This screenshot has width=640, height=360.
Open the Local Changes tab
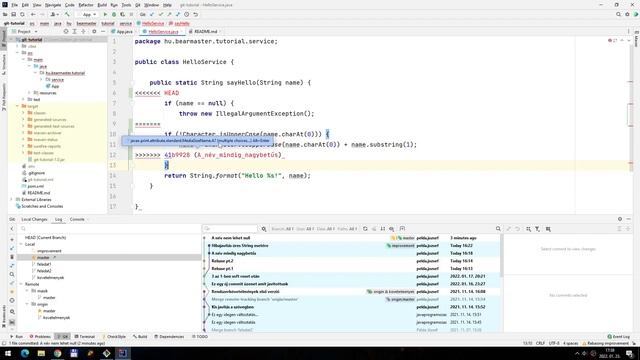[x=34, y=220]
